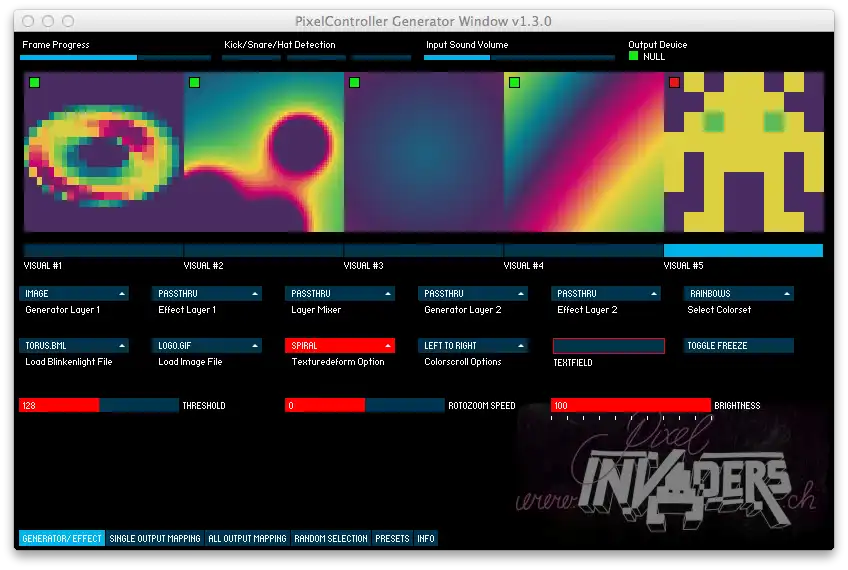The height and width of the screenshot is (570, 848).
Task: Open the PASSTHRU Effect Layer 2 dropdown
Action: 606,294
